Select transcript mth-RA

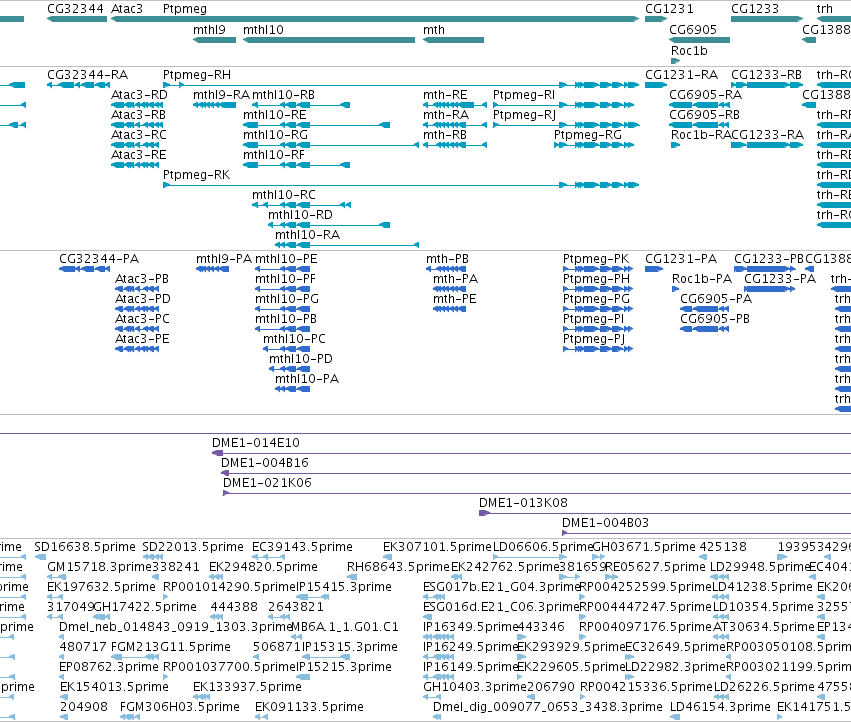pos(446,115)
